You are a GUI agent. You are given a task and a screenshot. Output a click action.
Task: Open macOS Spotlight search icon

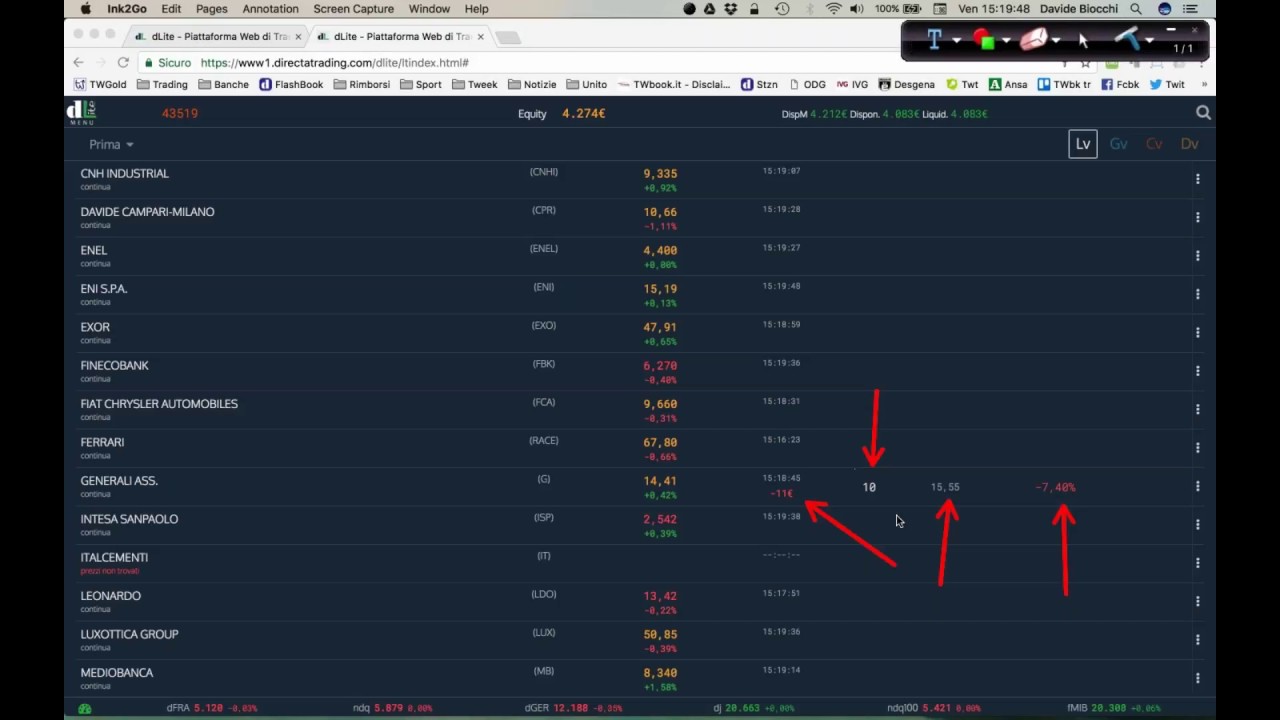coord(1136,9)
